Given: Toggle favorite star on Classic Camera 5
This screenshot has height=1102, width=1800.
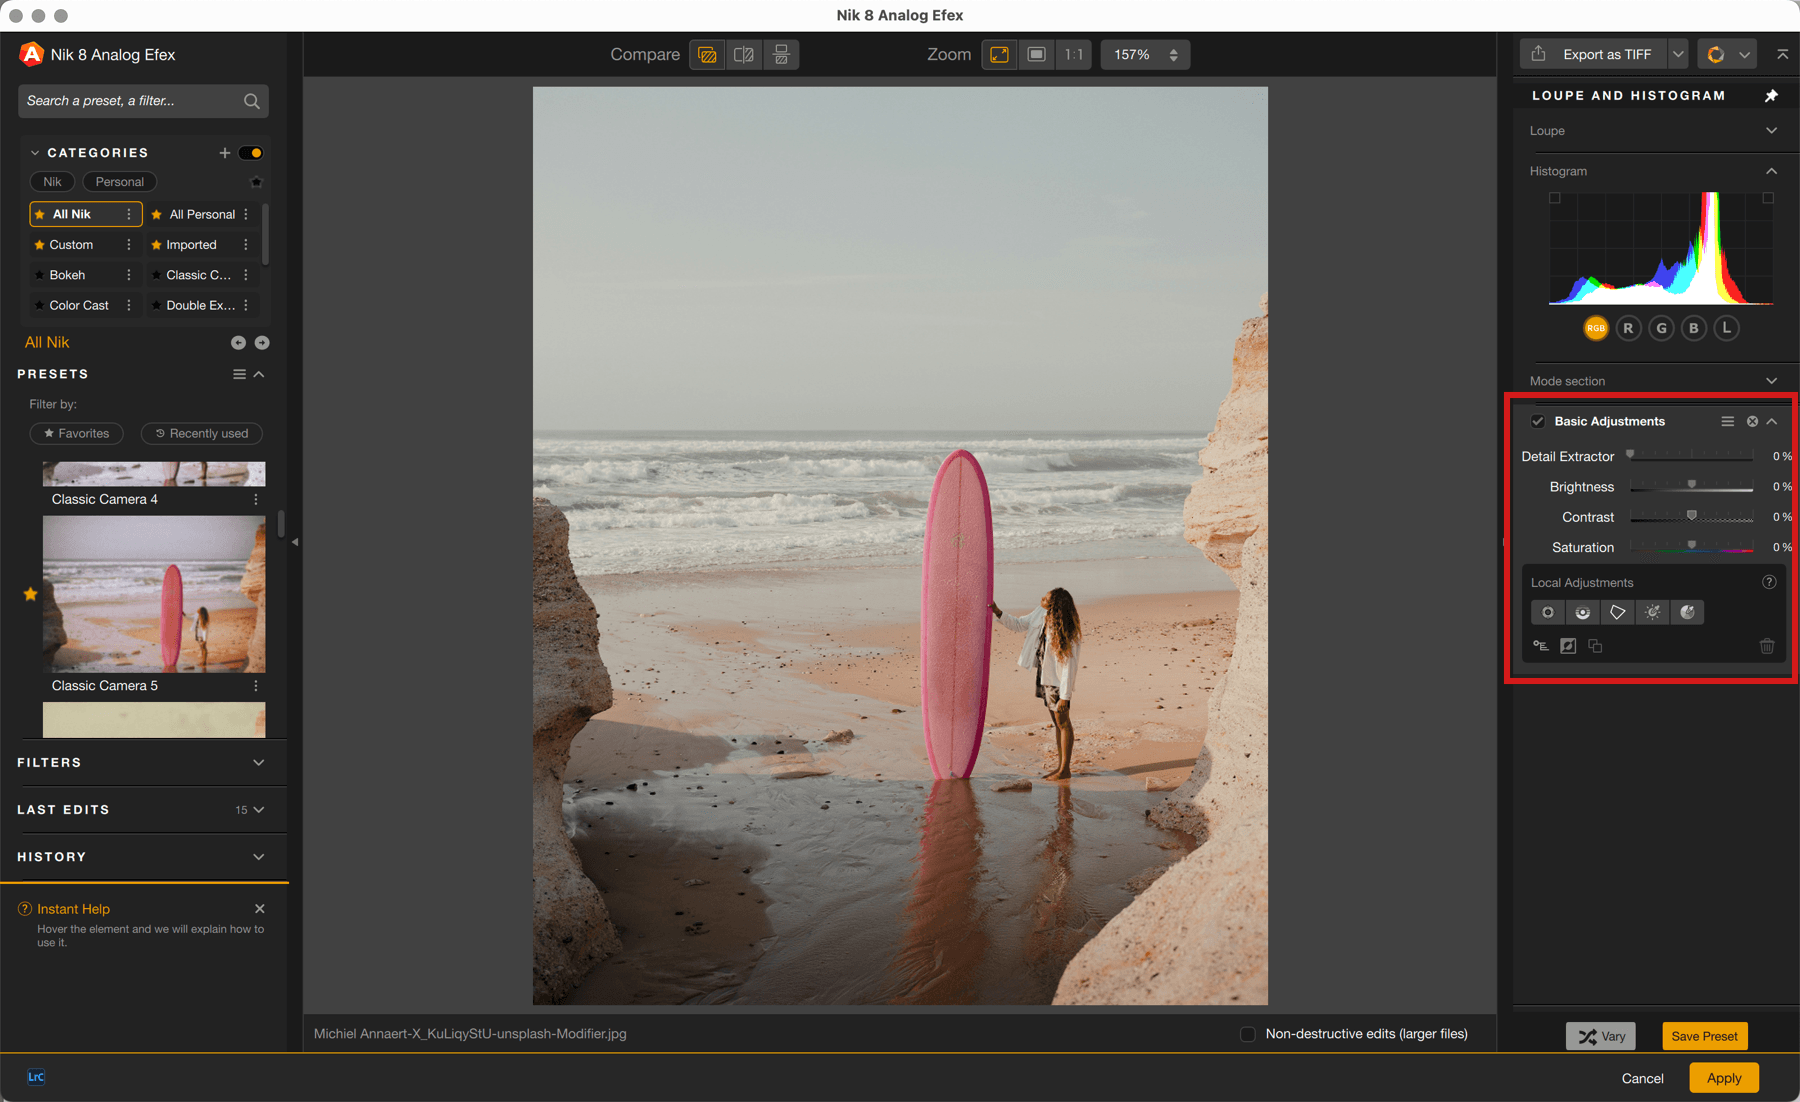Looking at the screenshot, I should coord(30,594).
